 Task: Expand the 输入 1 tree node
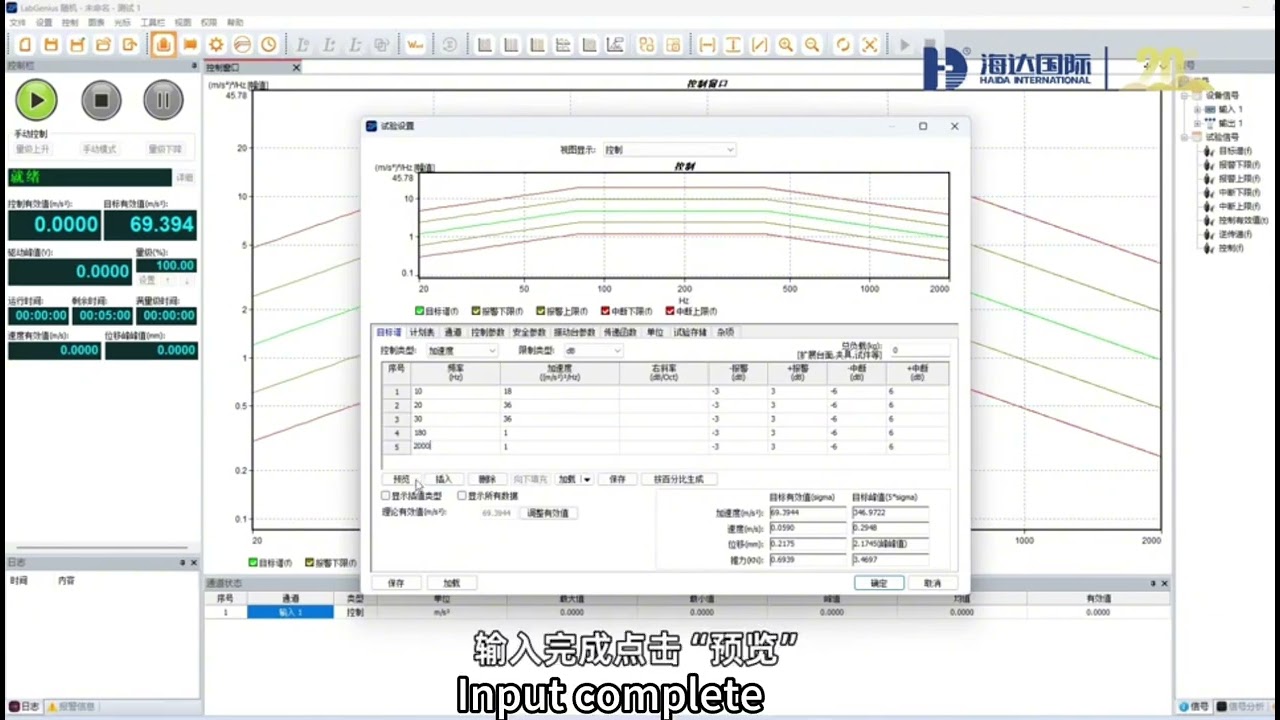pyautogui.click(x=1197, y=109)
